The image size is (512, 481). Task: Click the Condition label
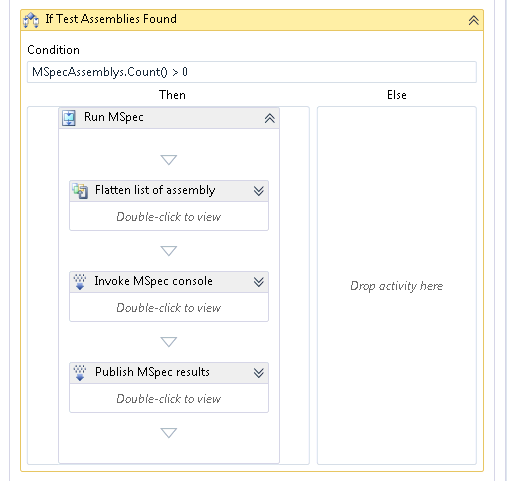click(53, 50)
